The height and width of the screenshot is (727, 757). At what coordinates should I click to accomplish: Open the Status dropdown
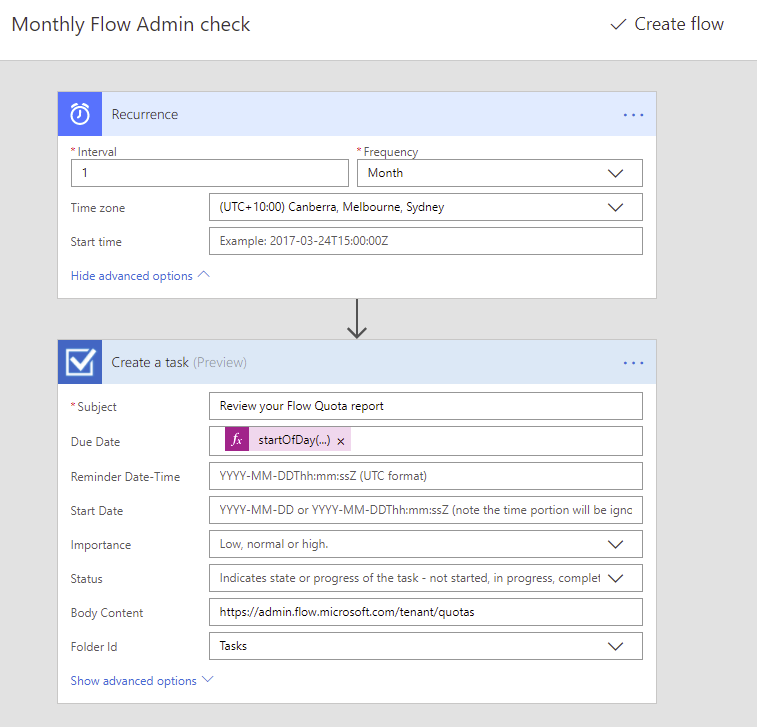425,579
